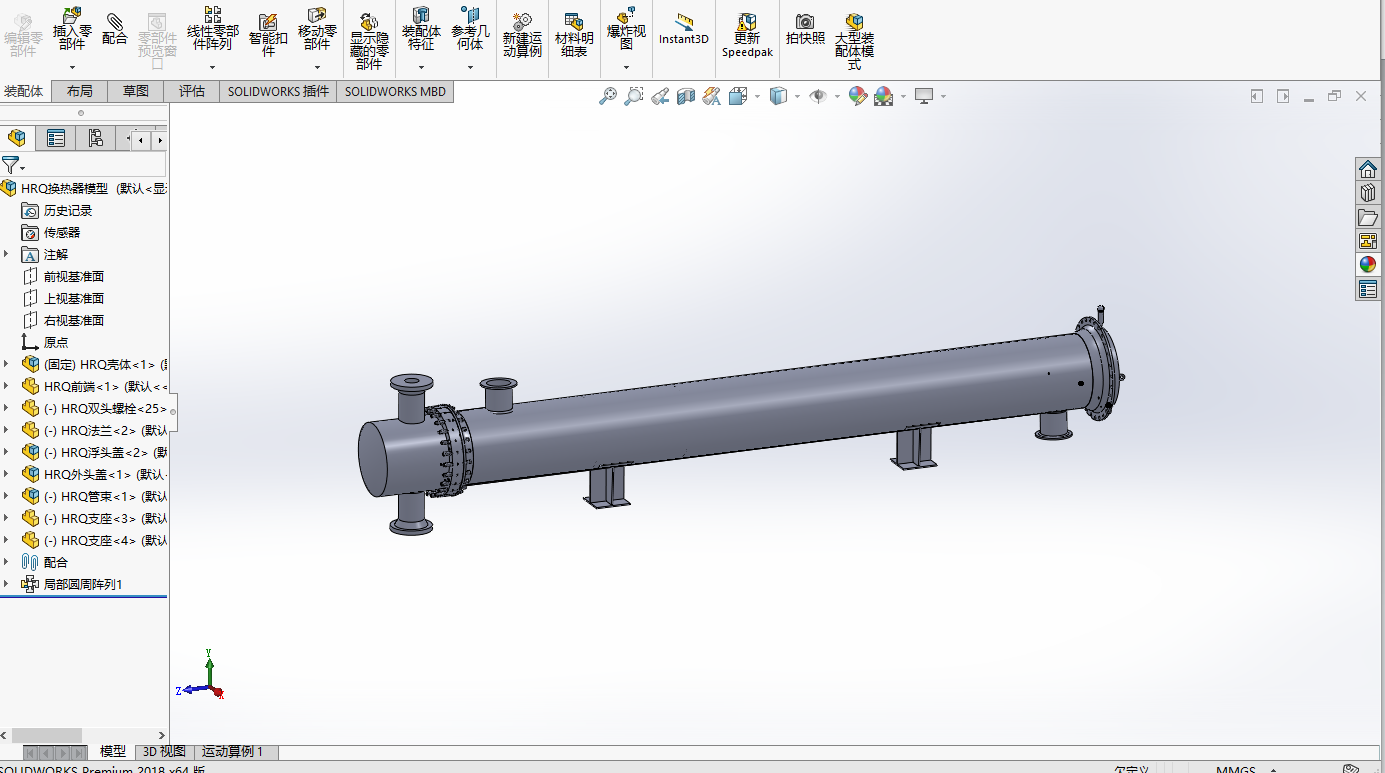The image size is (1385, 773).
Task: Open dropdown under Insert Components (插入零部件)
Action: (x=72, y=68)
